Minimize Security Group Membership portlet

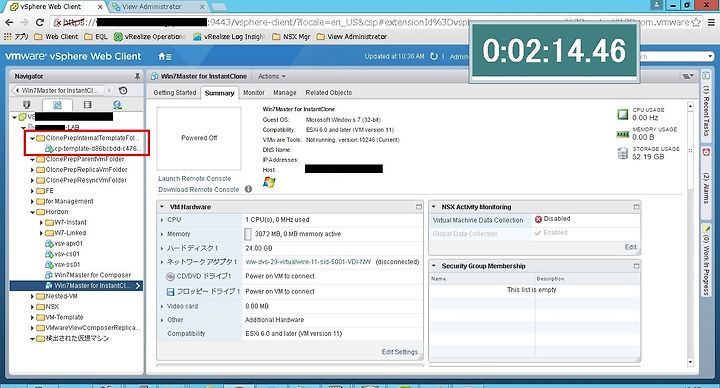636,266
